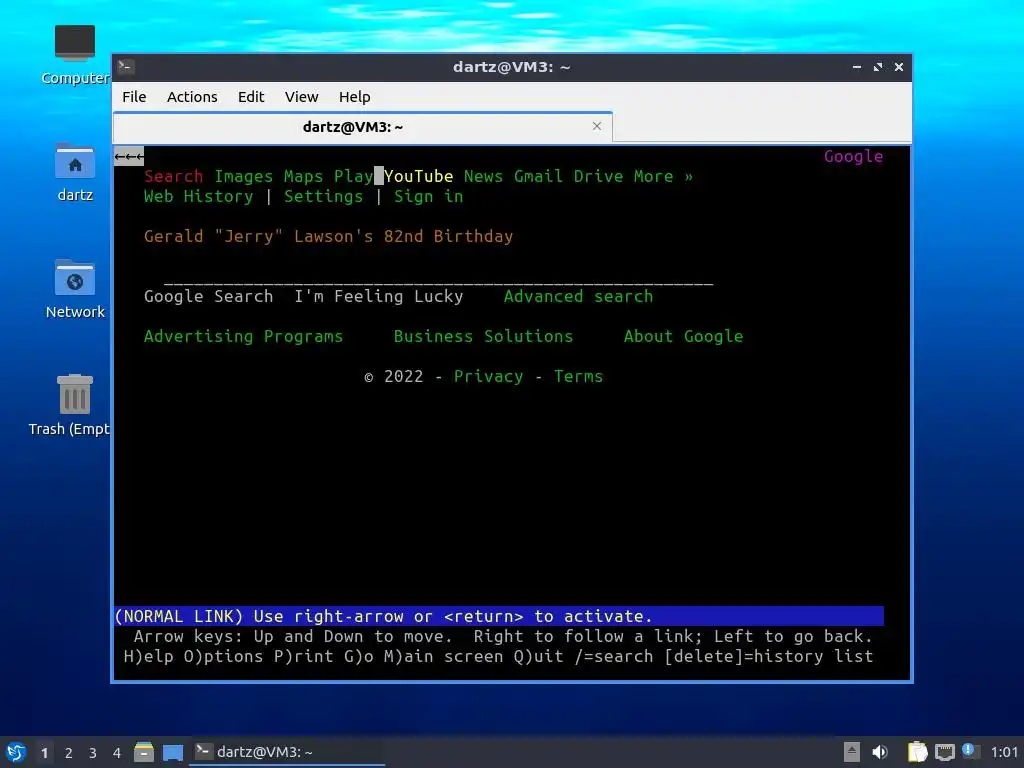Click the News link
The height and width of the screenshot is (768, 1024).
coord(483,176)
